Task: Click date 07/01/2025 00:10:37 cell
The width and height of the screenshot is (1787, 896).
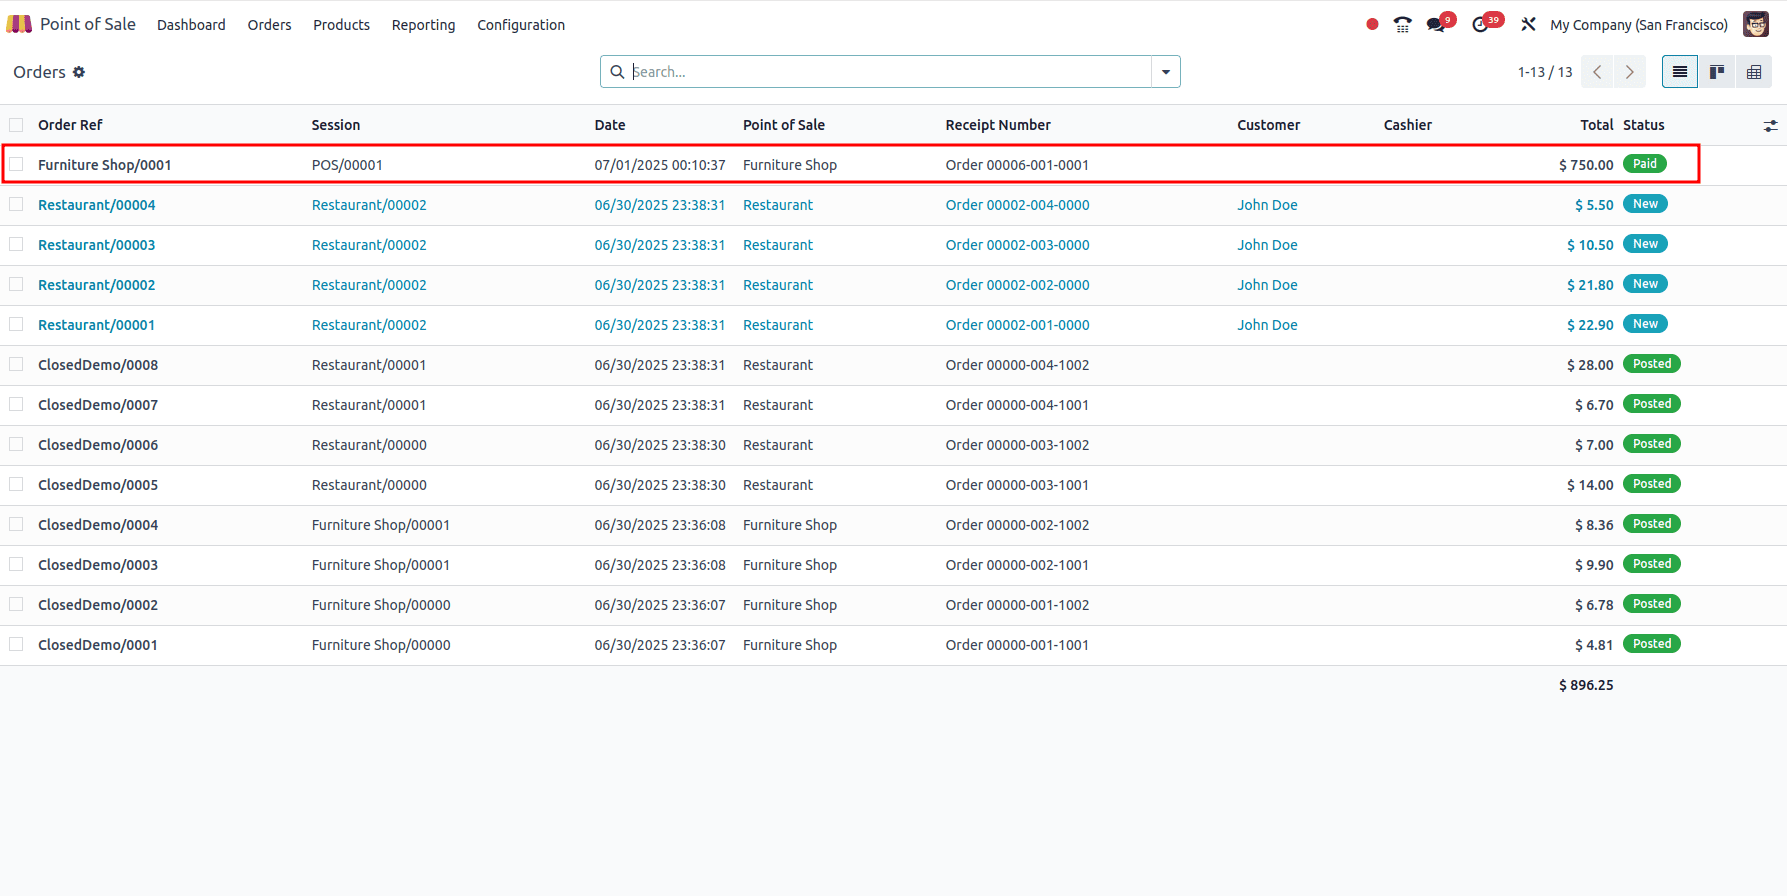Action: click(660, 165)
